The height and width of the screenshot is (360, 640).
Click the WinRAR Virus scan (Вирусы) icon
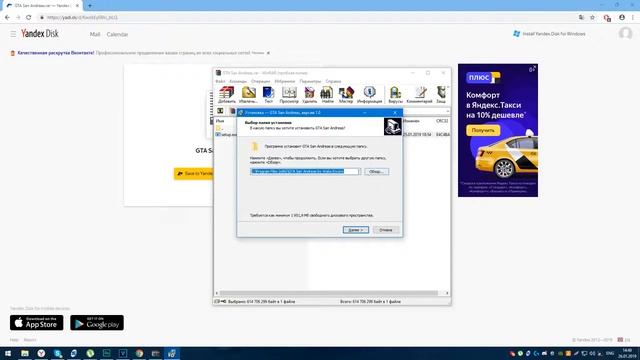click(395, 95)
